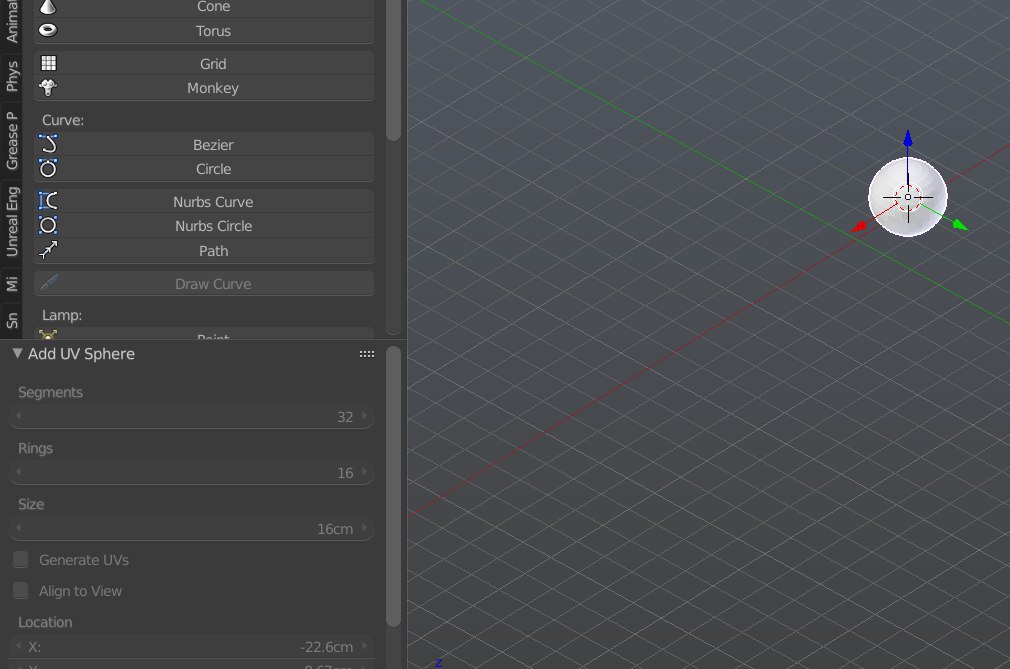Viewport: 1010px width, 669px height.
Task: Add a Bezier curve
Action: tap(204, 145)
